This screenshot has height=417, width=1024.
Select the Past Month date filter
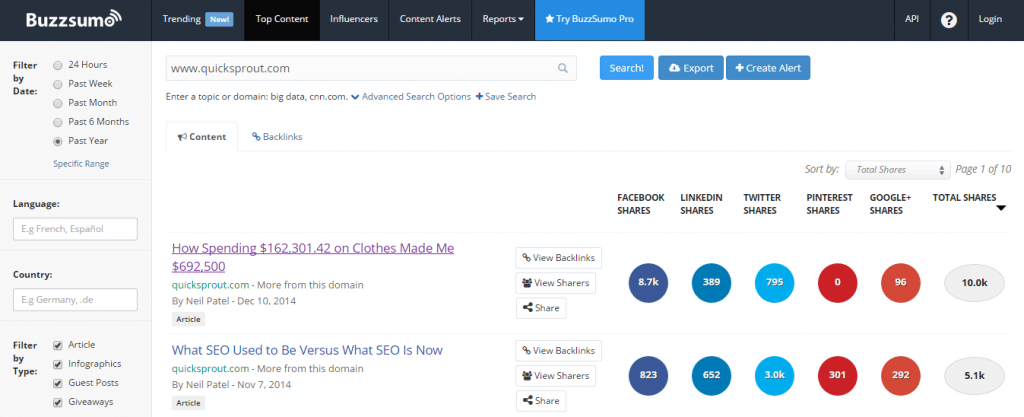pyautogui.click(x=58, y=103)
